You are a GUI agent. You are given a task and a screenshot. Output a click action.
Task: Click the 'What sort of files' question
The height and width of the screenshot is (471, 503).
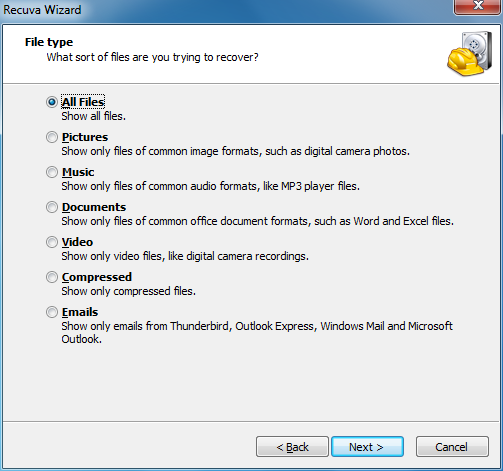(x=152, y=57)
